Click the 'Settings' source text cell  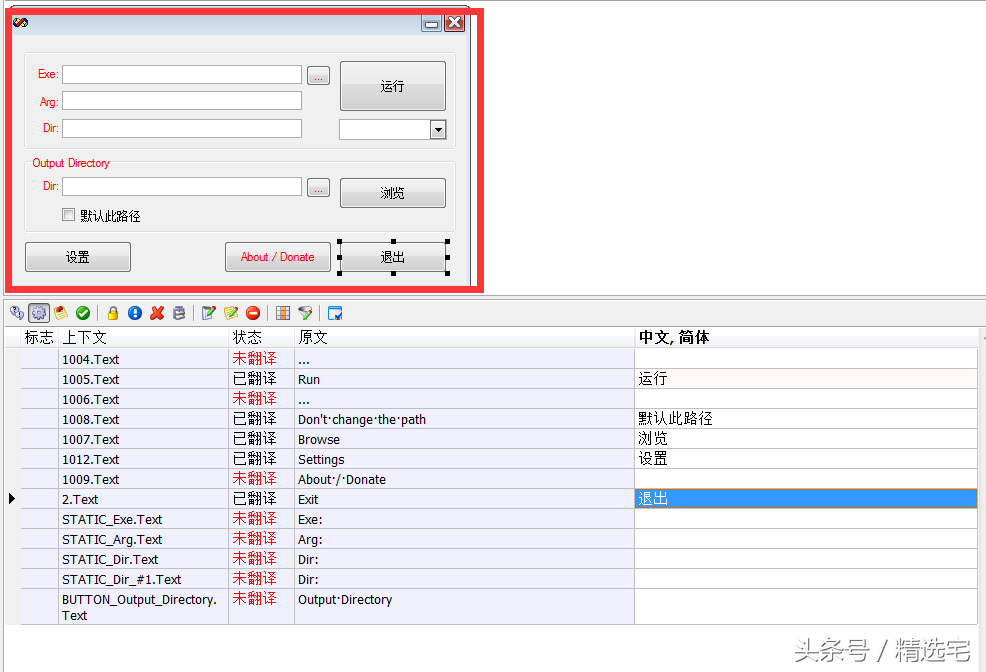click(x=464, y=460)
